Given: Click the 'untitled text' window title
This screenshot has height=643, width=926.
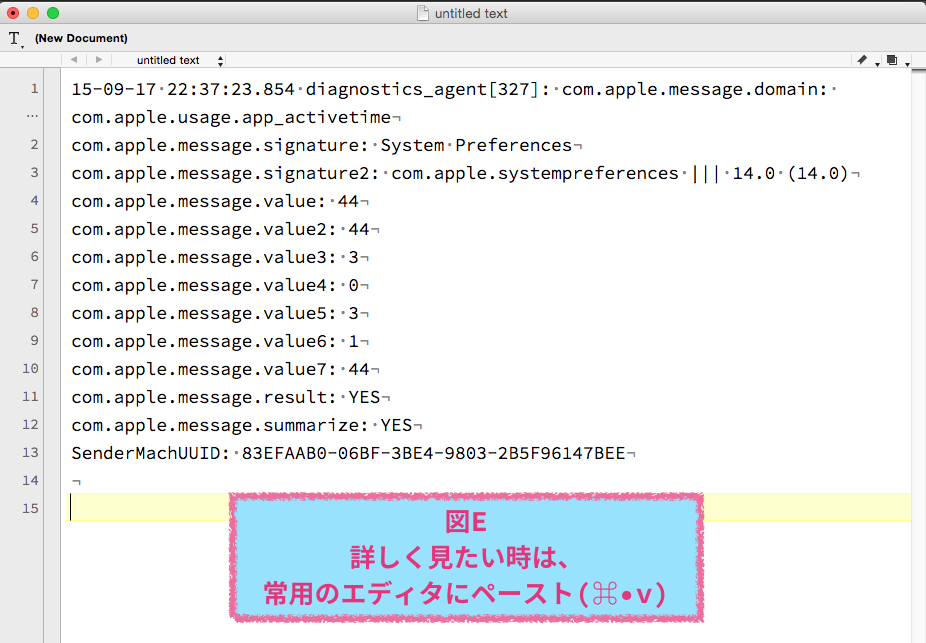Looking at the screenshot, I should (471, 14).
